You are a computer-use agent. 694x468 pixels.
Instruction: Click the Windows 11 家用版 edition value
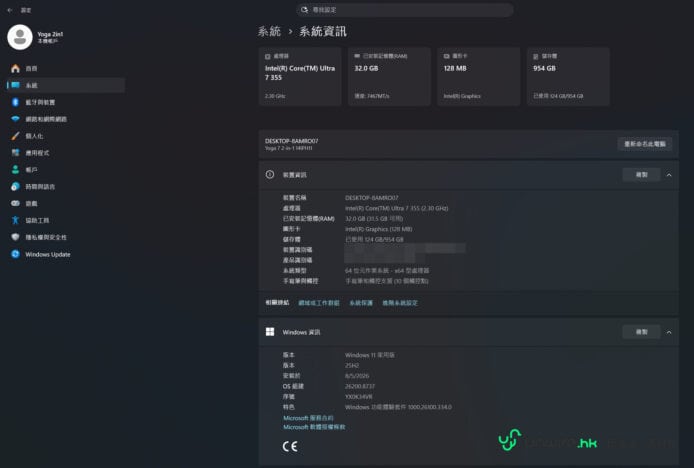pyautogui.click(x=370, y=355)
